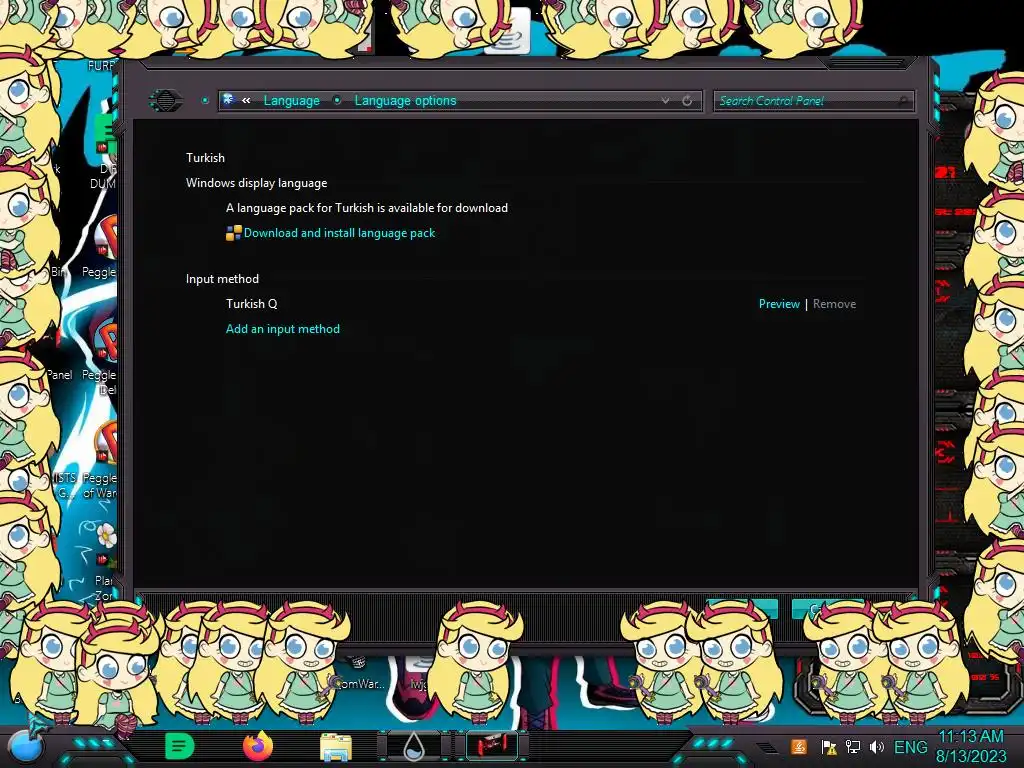The image size is (1024, 768).
Task: Click the shield icon beside download link
Action: click(233, 233)
